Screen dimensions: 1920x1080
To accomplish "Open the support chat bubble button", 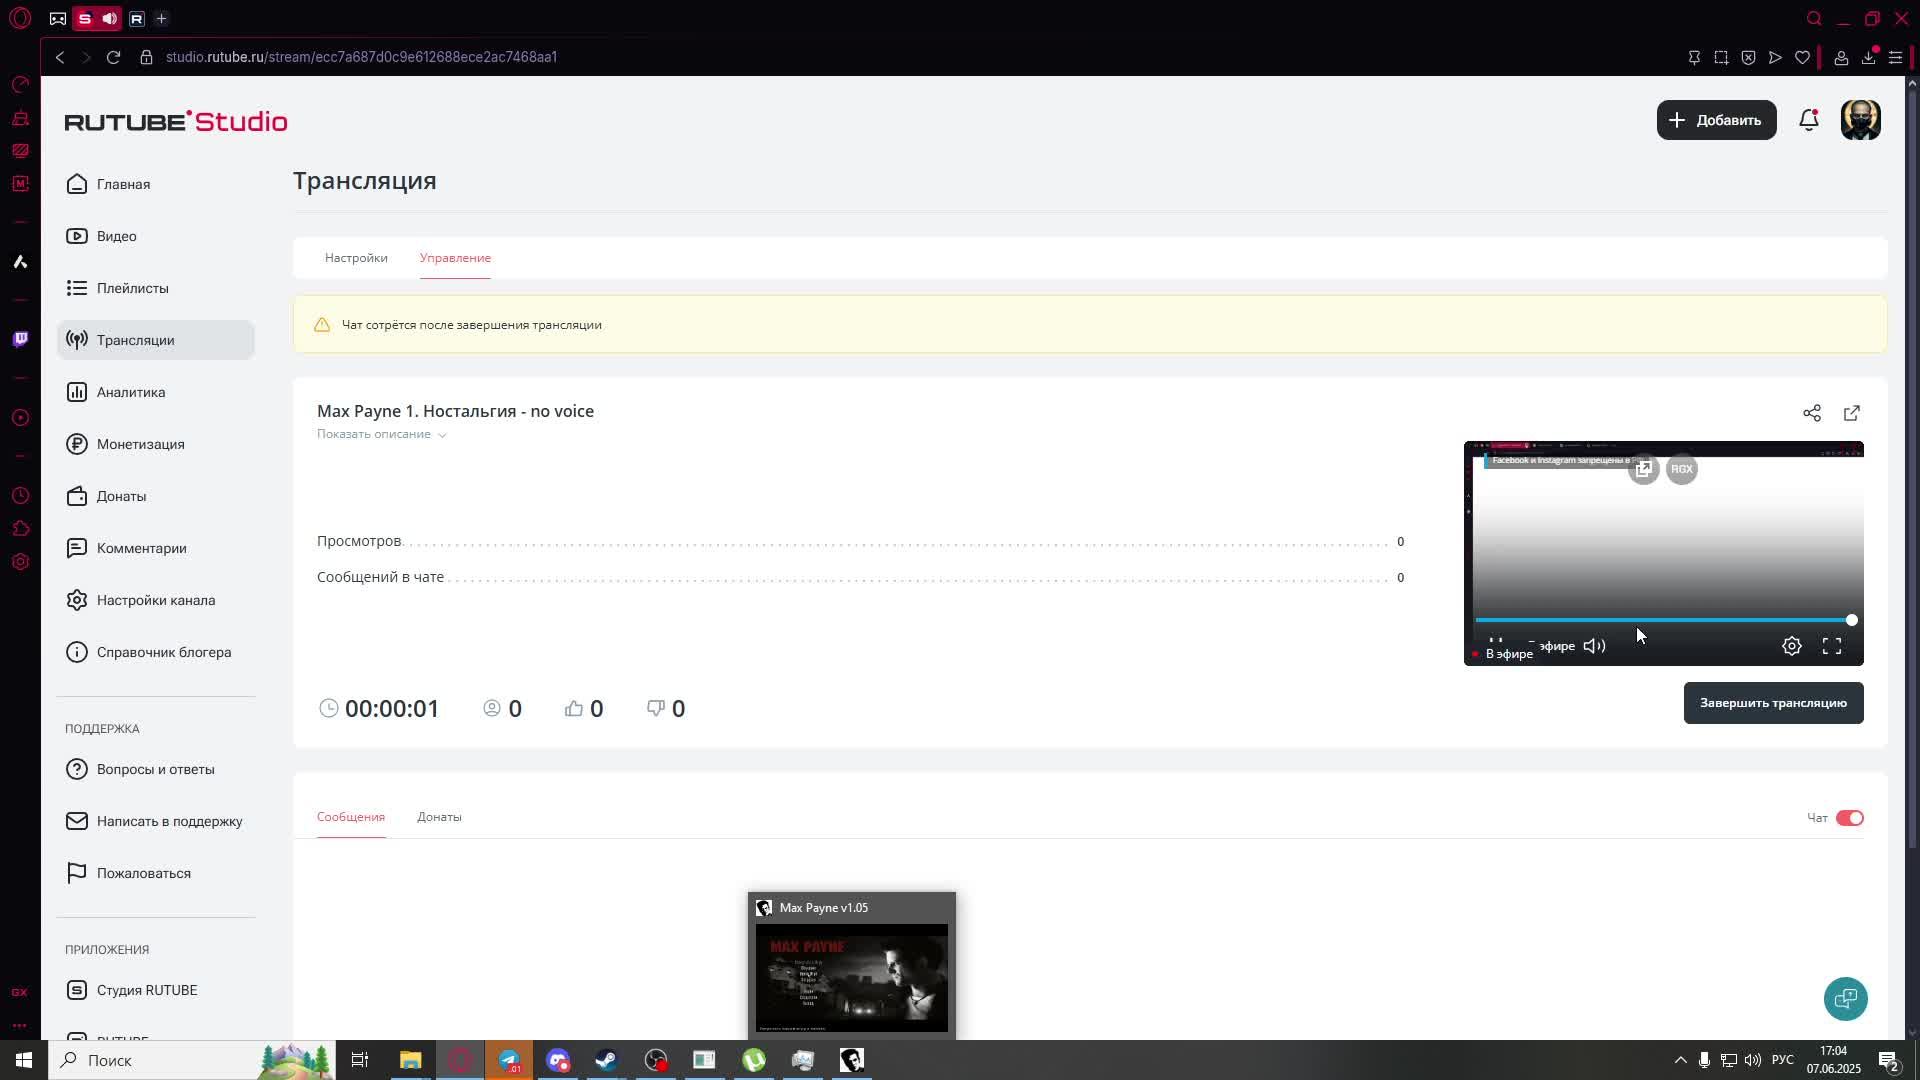I will (x=1846, y=998).
